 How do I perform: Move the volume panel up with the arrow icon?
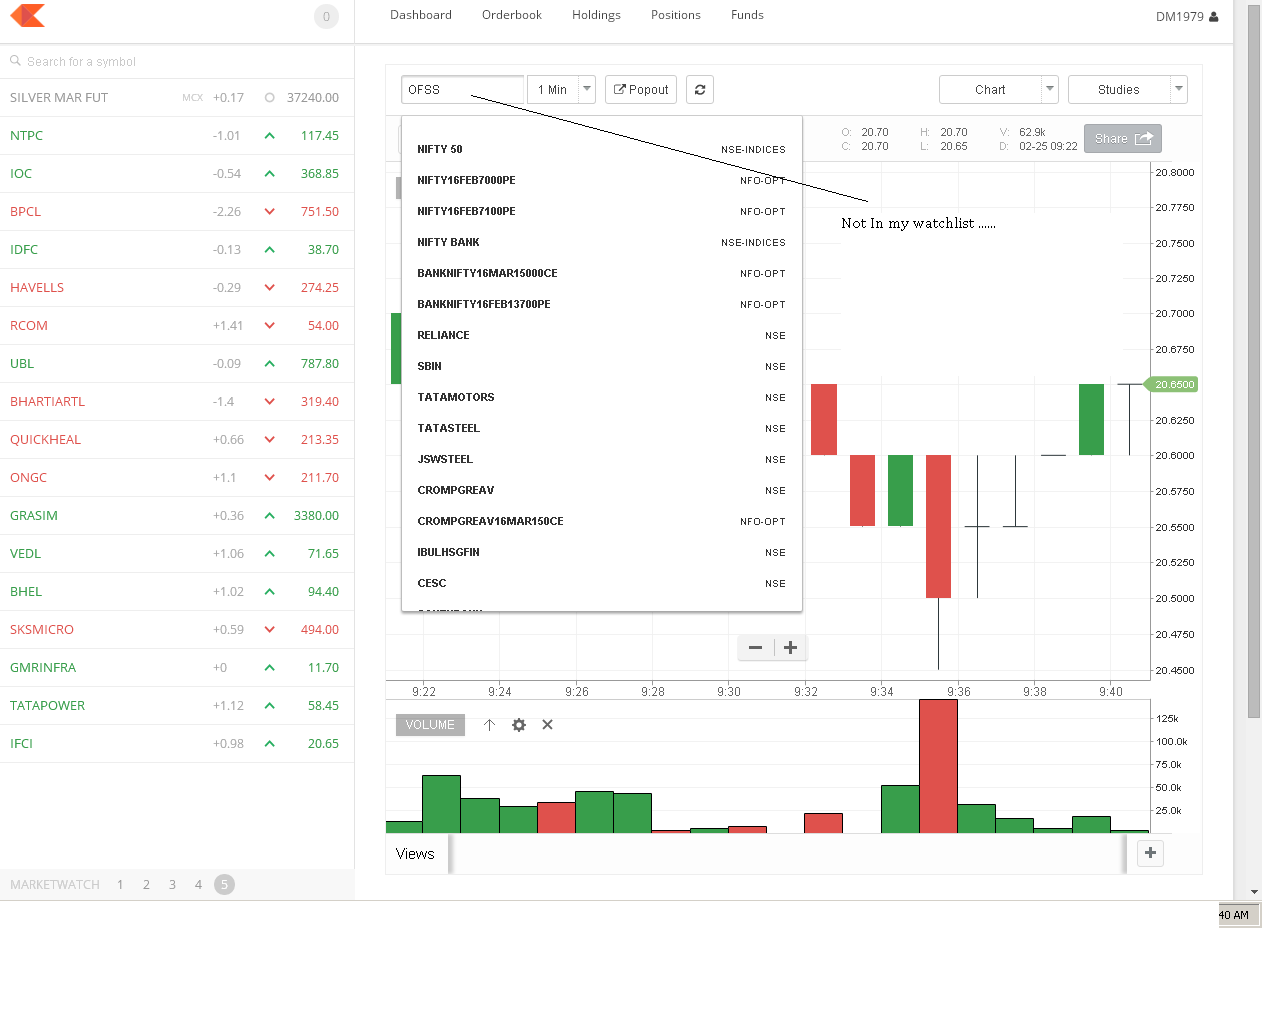coord(489,725)
